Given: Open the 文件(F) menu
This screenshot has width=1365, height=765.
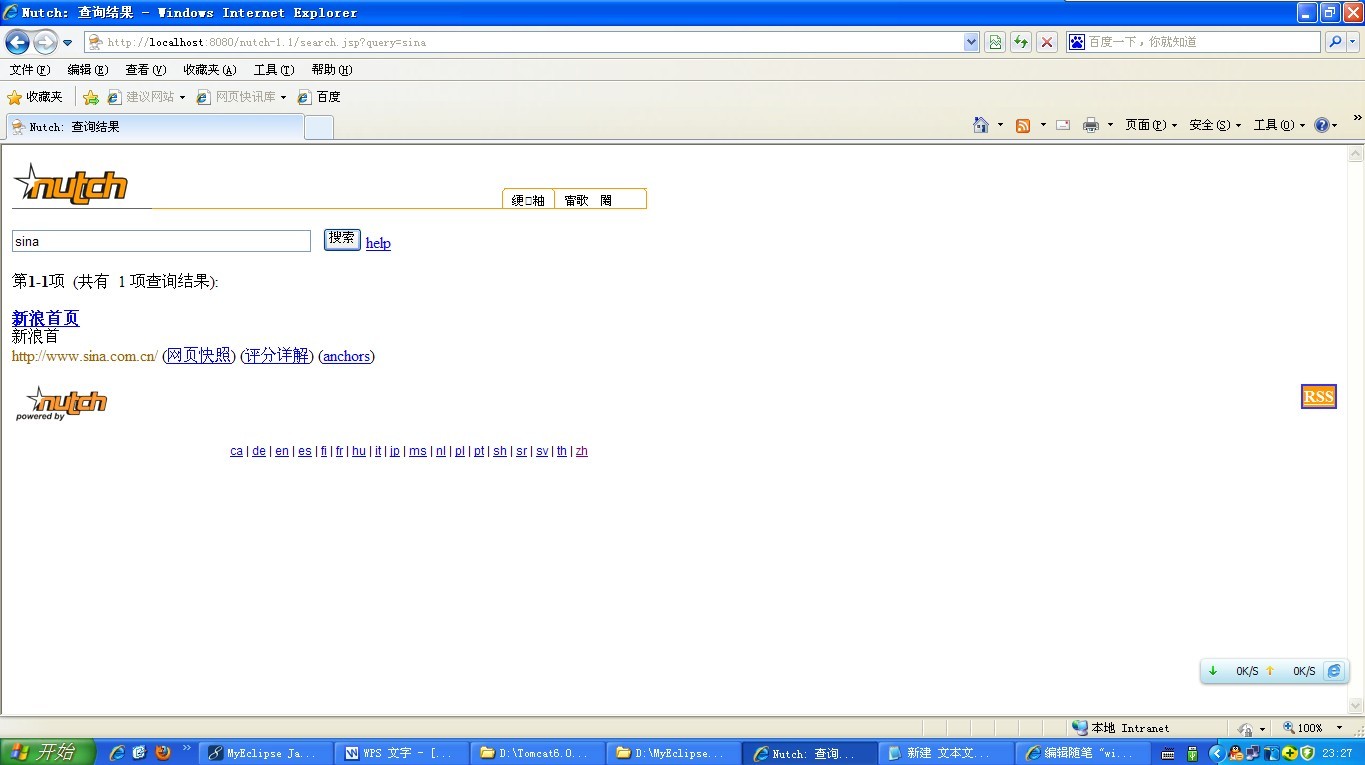Looking at the screenshot, I should pyautogui.click(x=30, y=70).
